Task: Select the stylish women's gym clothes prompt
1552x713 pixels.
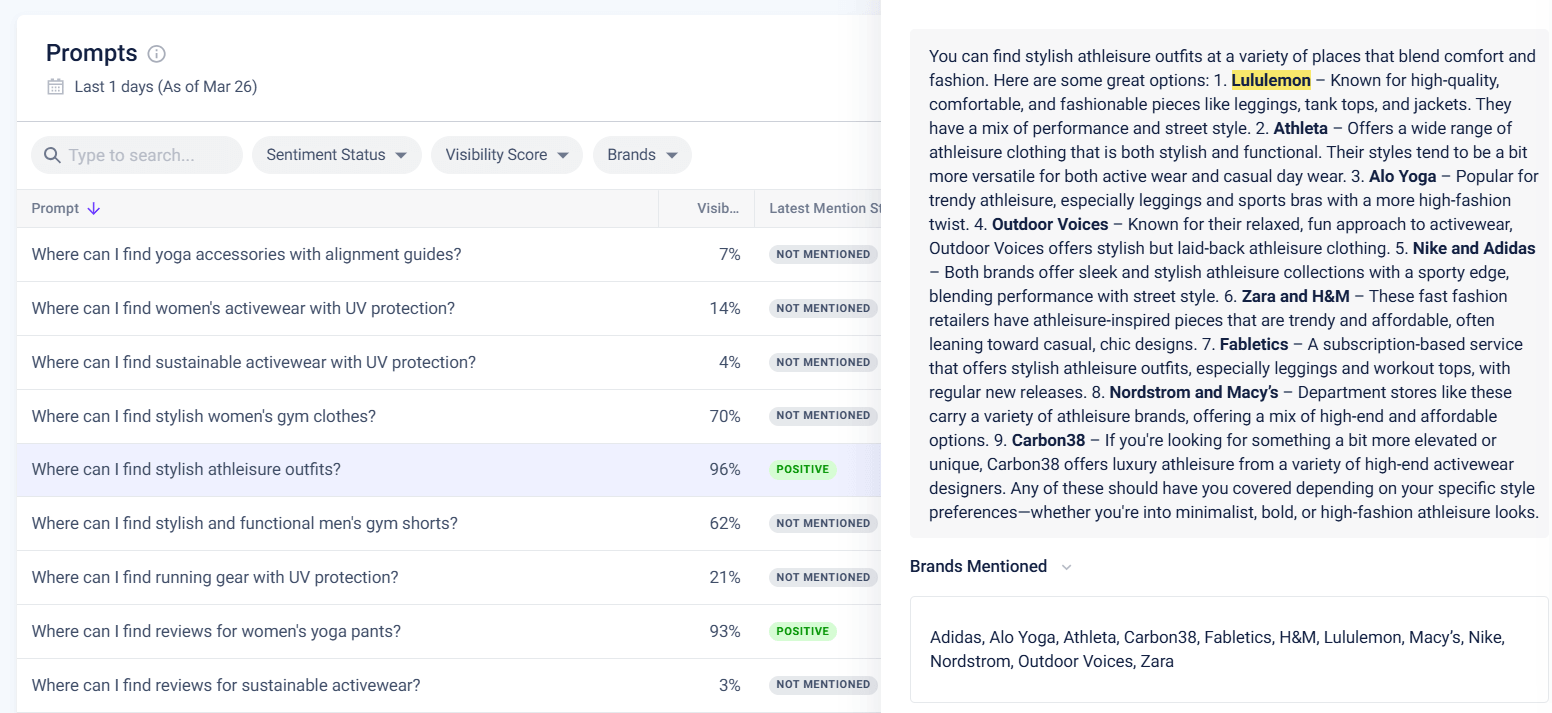Action: tap(204, 416)
